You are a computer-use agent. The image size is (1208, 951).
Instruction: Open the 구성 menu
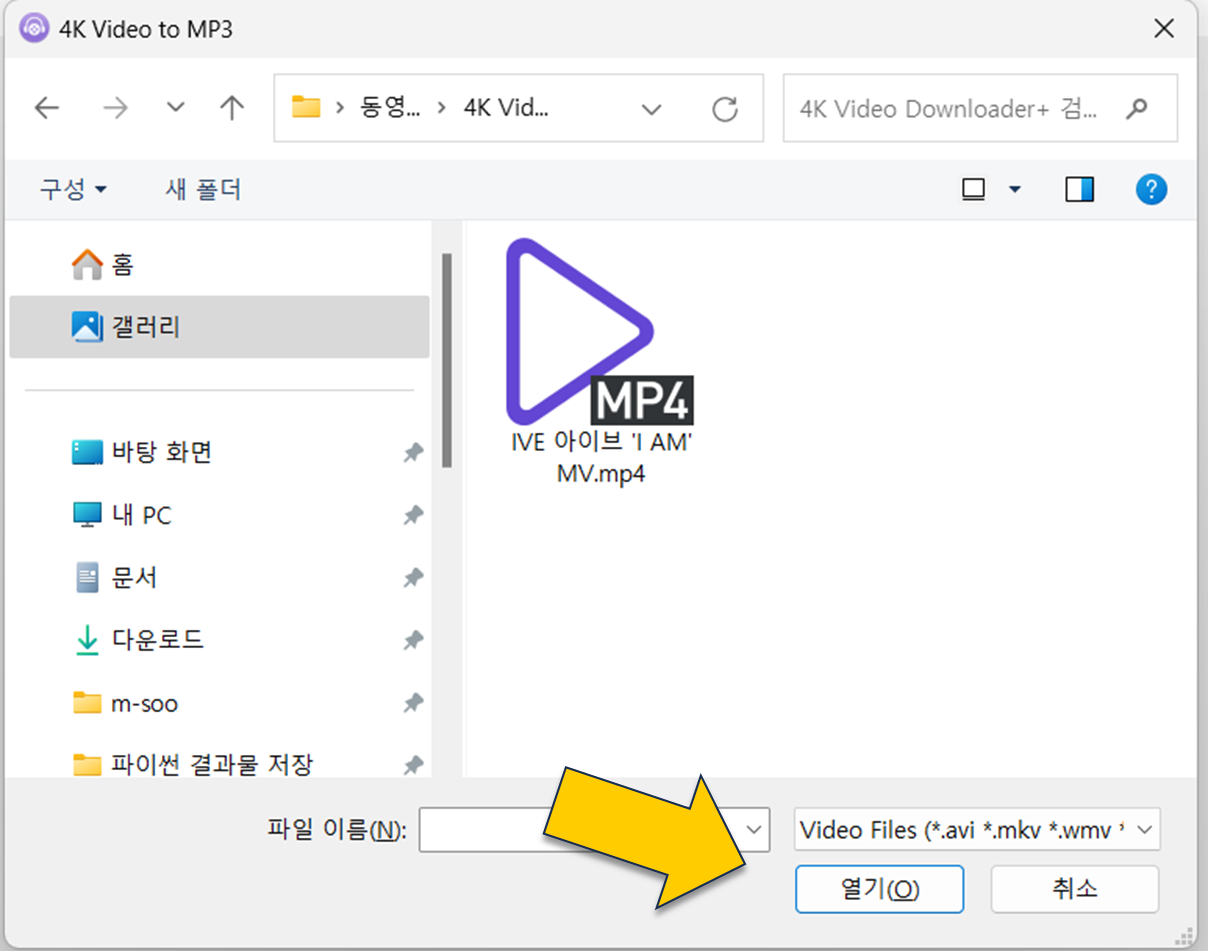[73, 189]
